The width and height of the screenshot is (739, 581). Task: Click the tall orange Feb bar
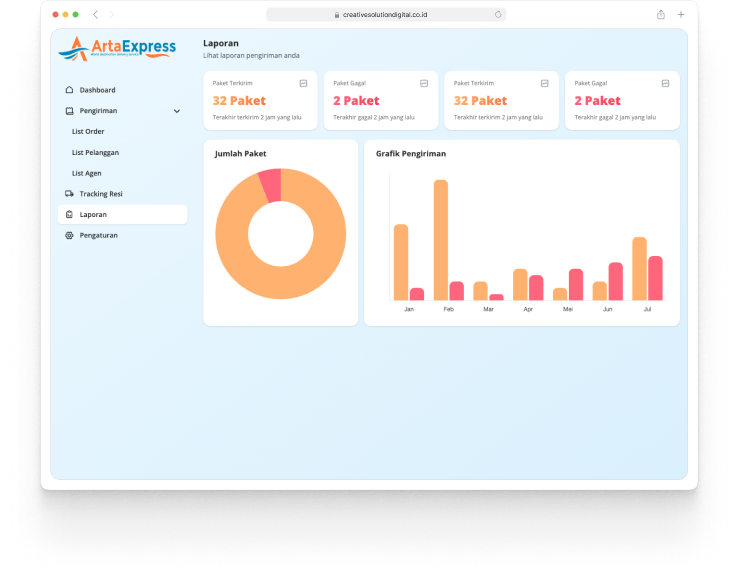click(x=440, y=240)
